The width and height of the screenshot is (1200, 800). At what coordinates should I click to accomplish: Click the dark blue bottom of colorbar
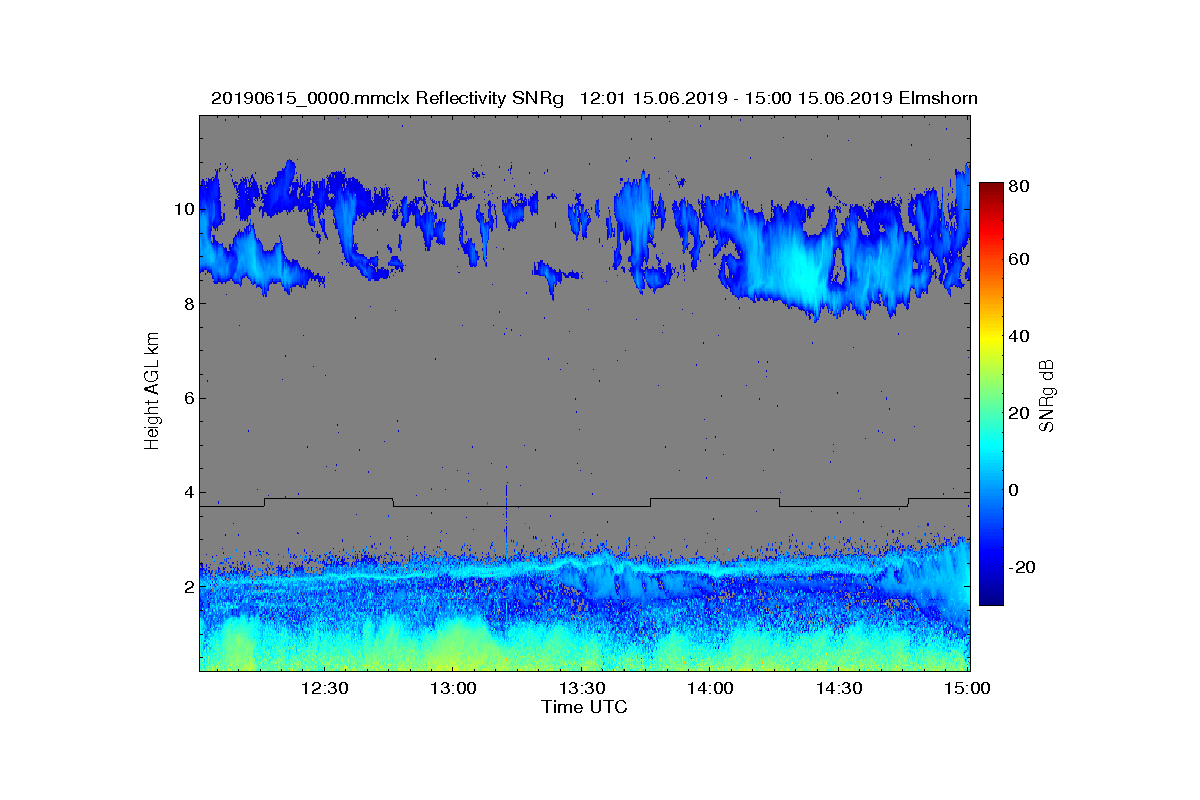[990, 597]
